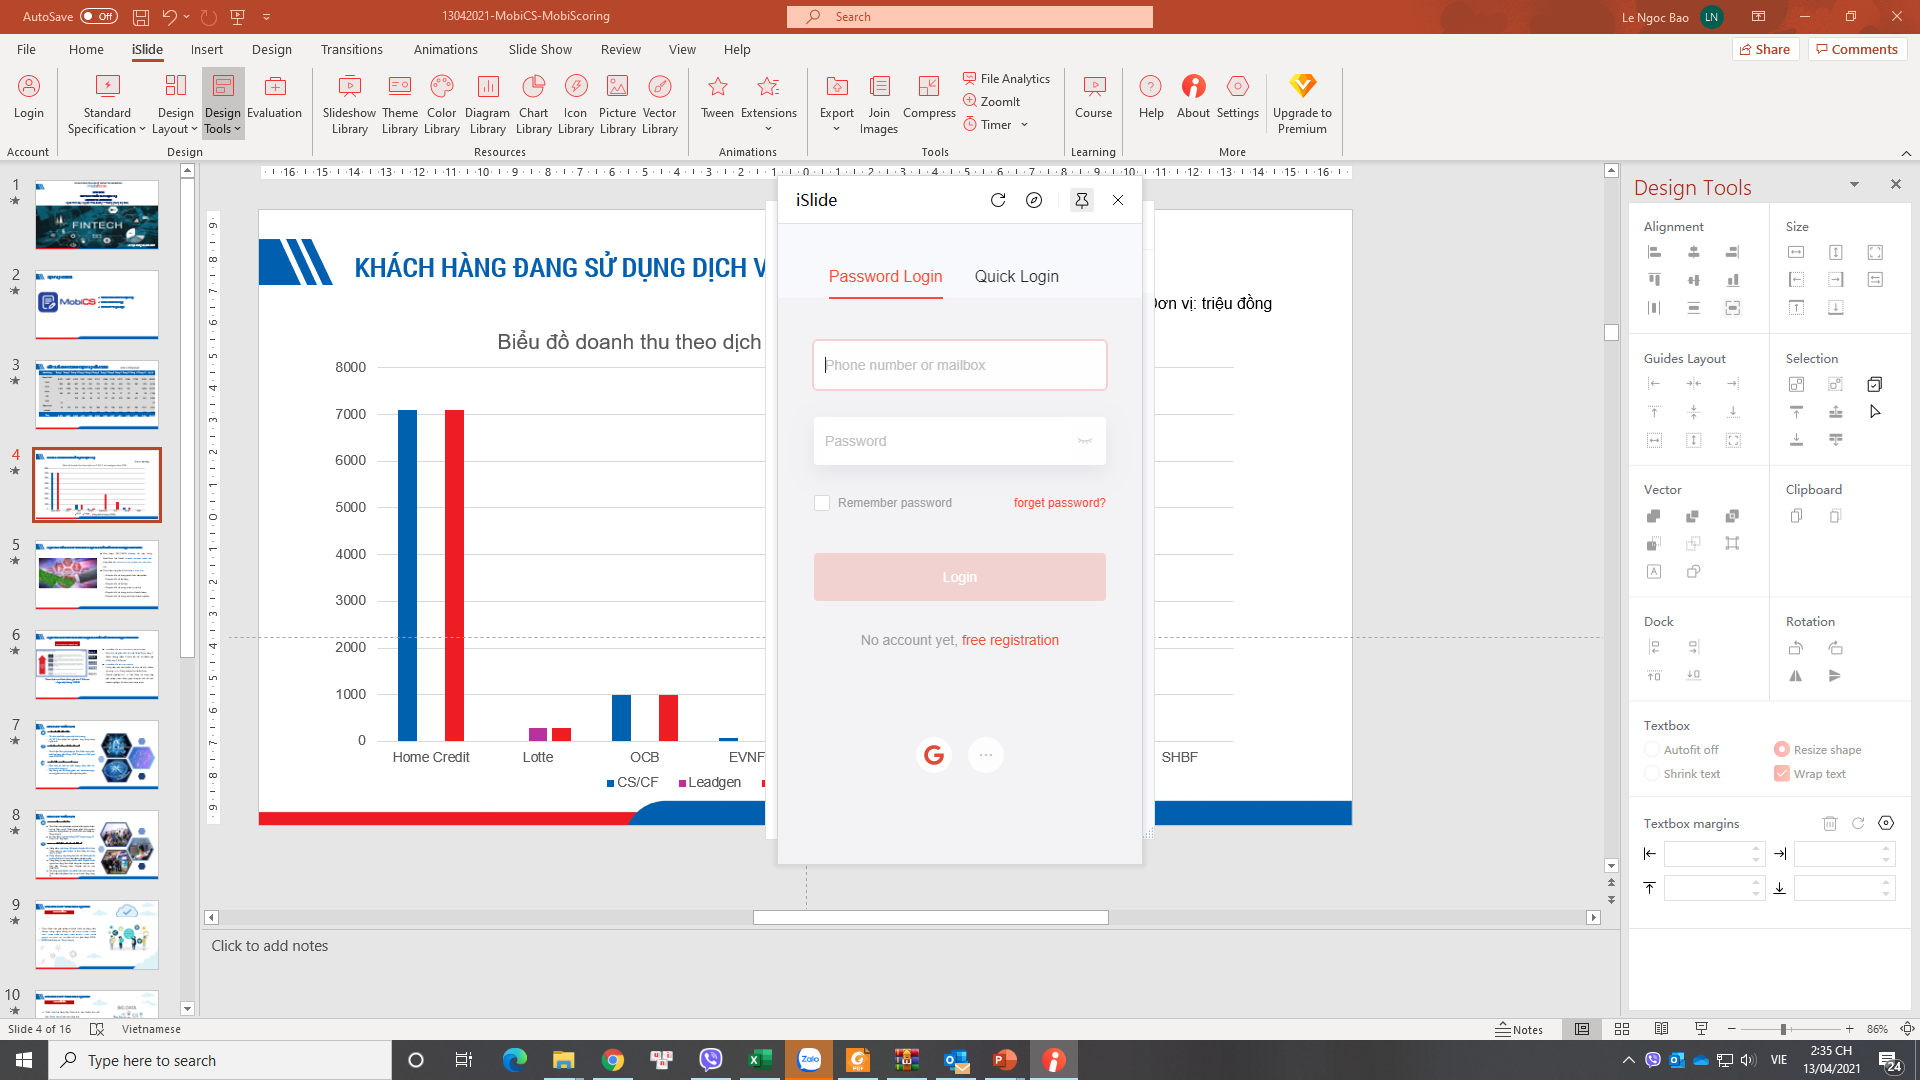1920x1080 pixels.
Task: Expand Timer dropdown arrow
Action: pyautogui.click(x=1024, y=125)
